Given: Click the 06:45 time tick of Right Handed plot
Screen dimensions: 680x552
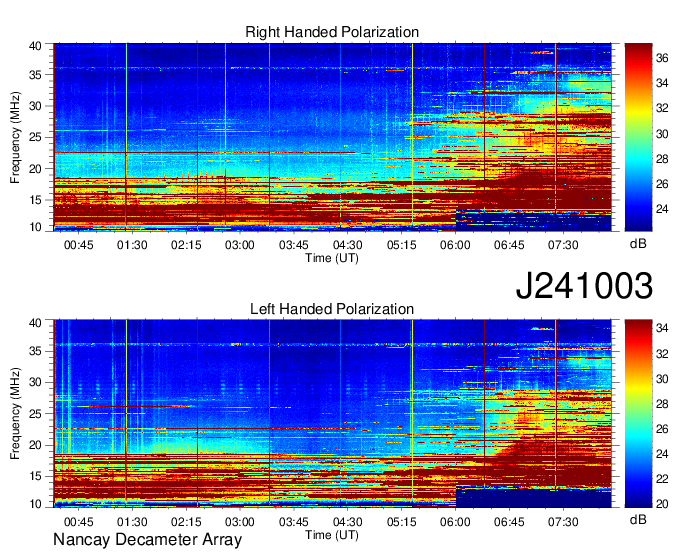Looking at the screenshot, I should click(509, 245).
